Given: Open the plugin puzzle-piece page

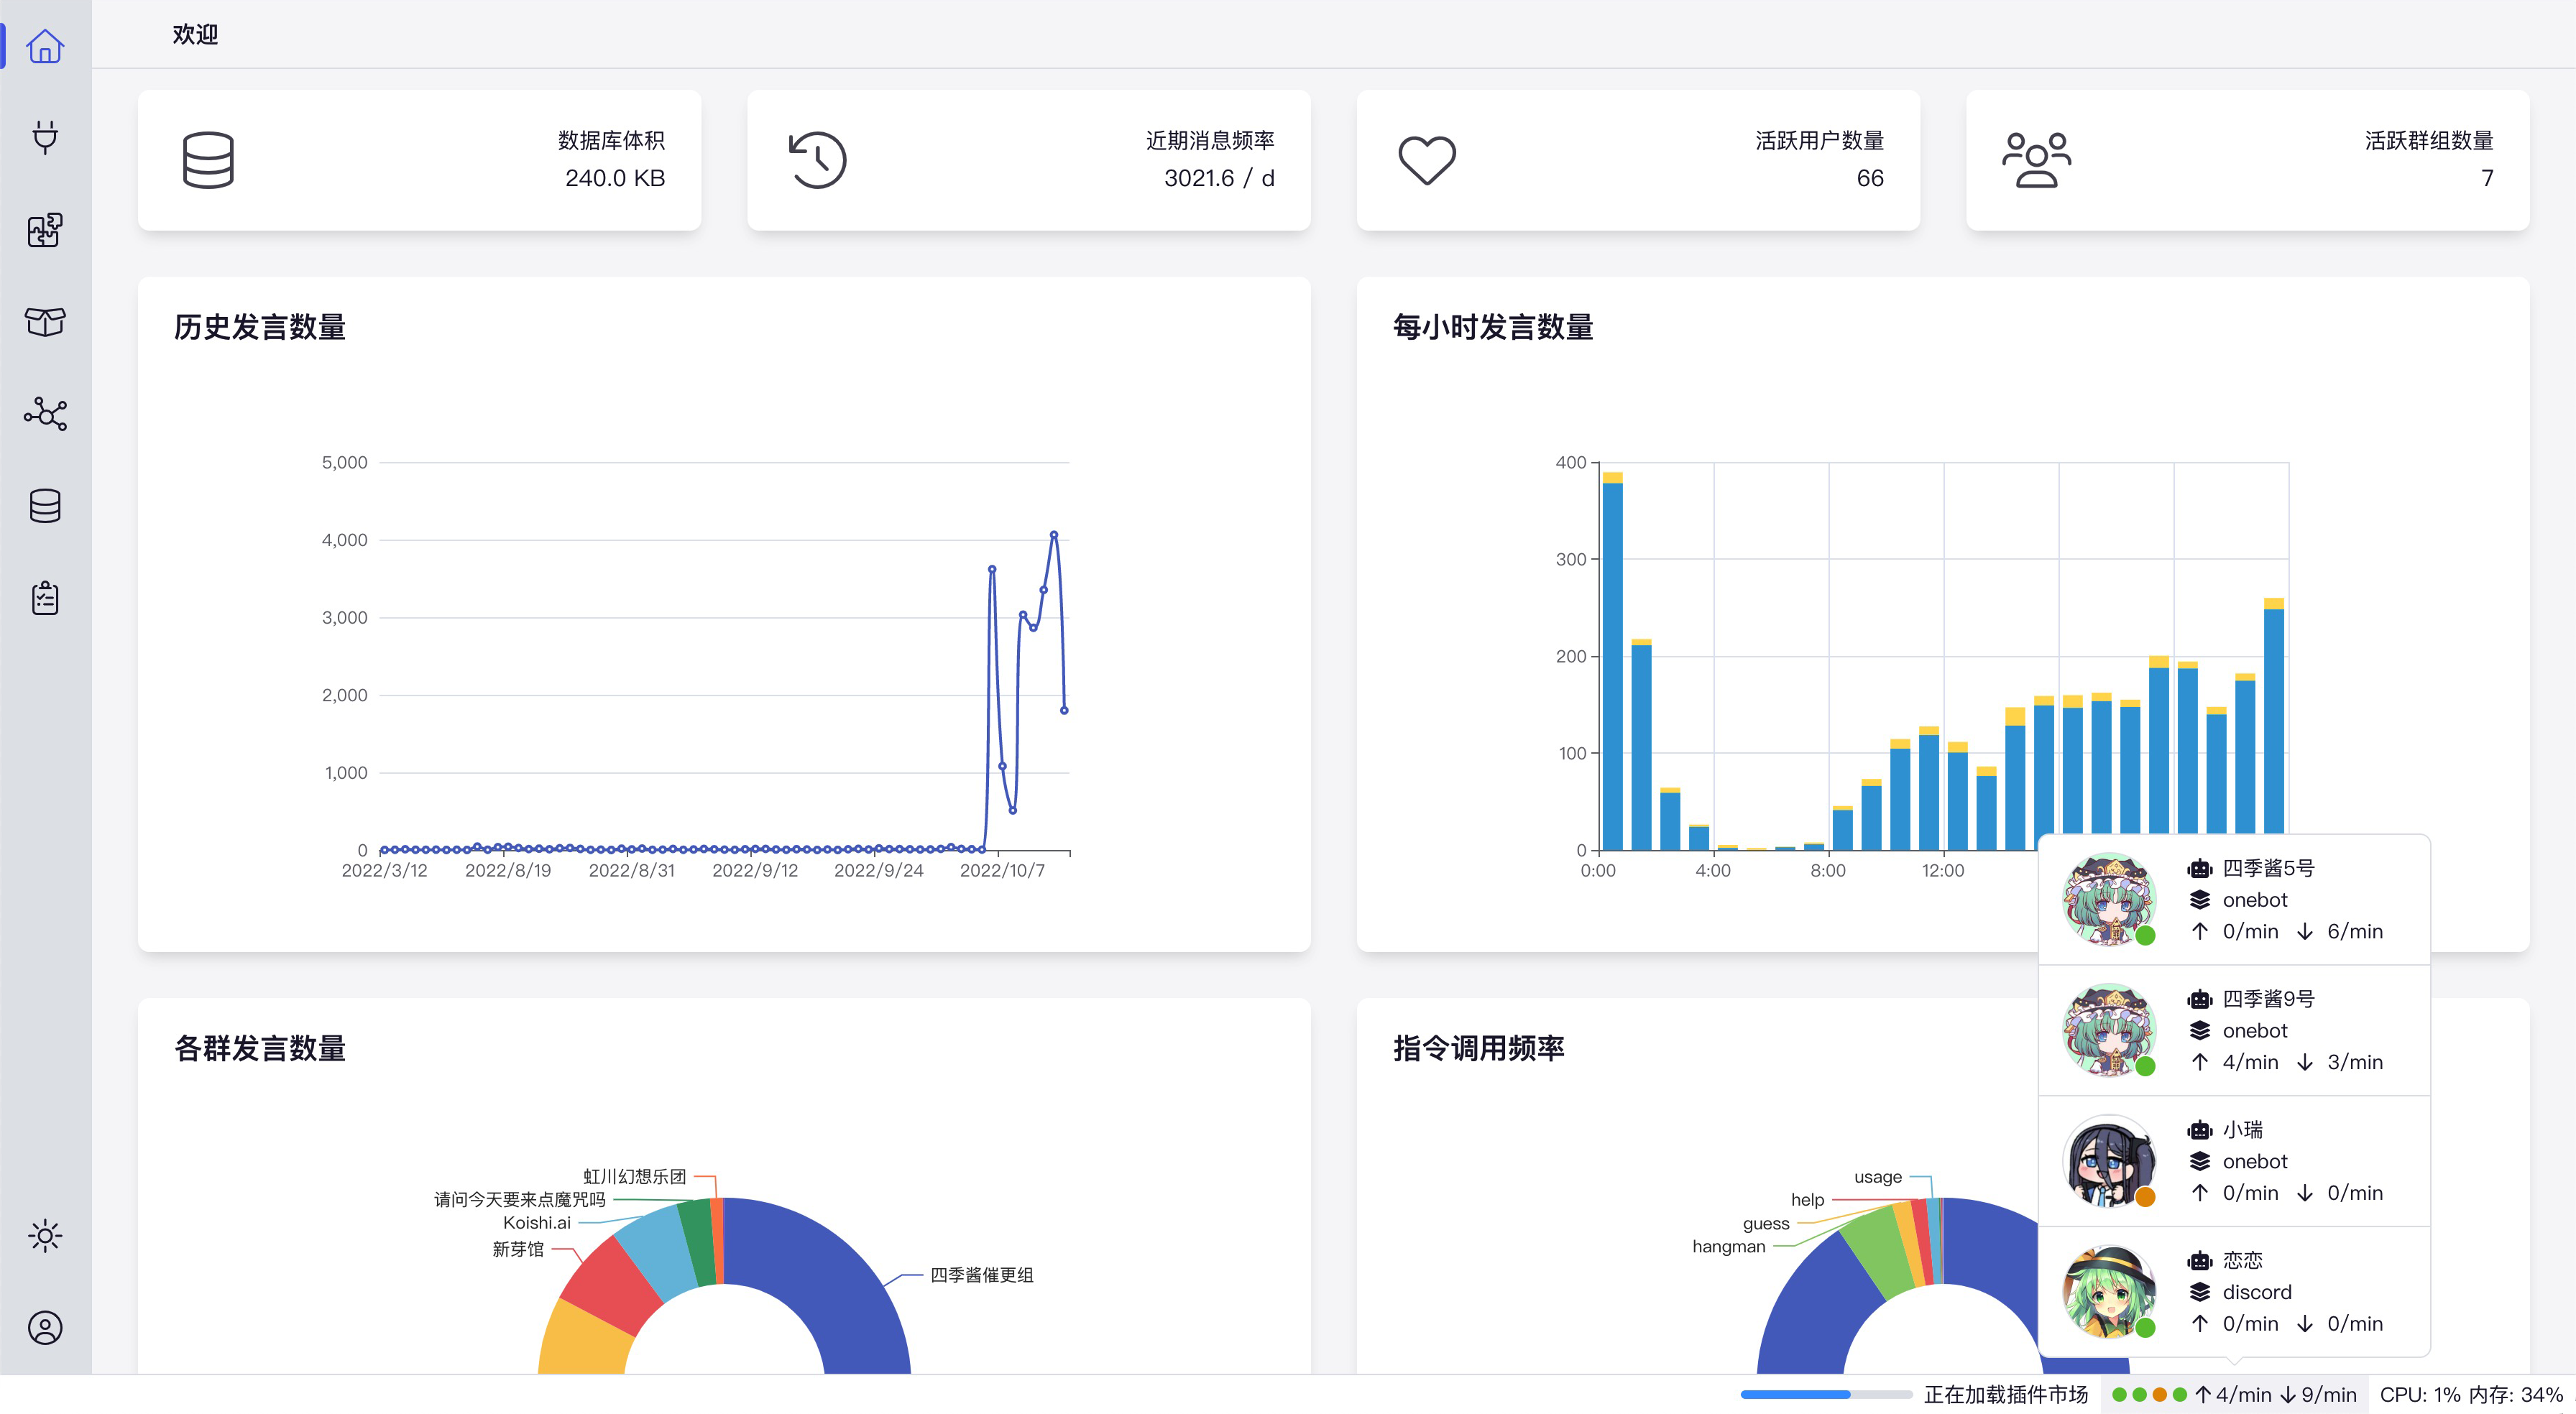Looking at the screenshot, I should [45, 230].
